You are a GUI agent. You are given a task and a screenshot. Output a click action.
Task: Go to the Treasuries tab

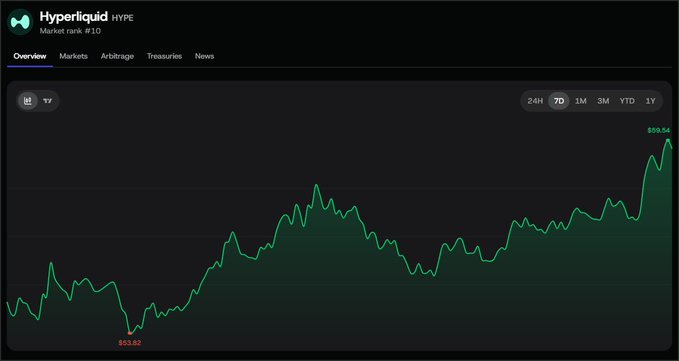165,56
